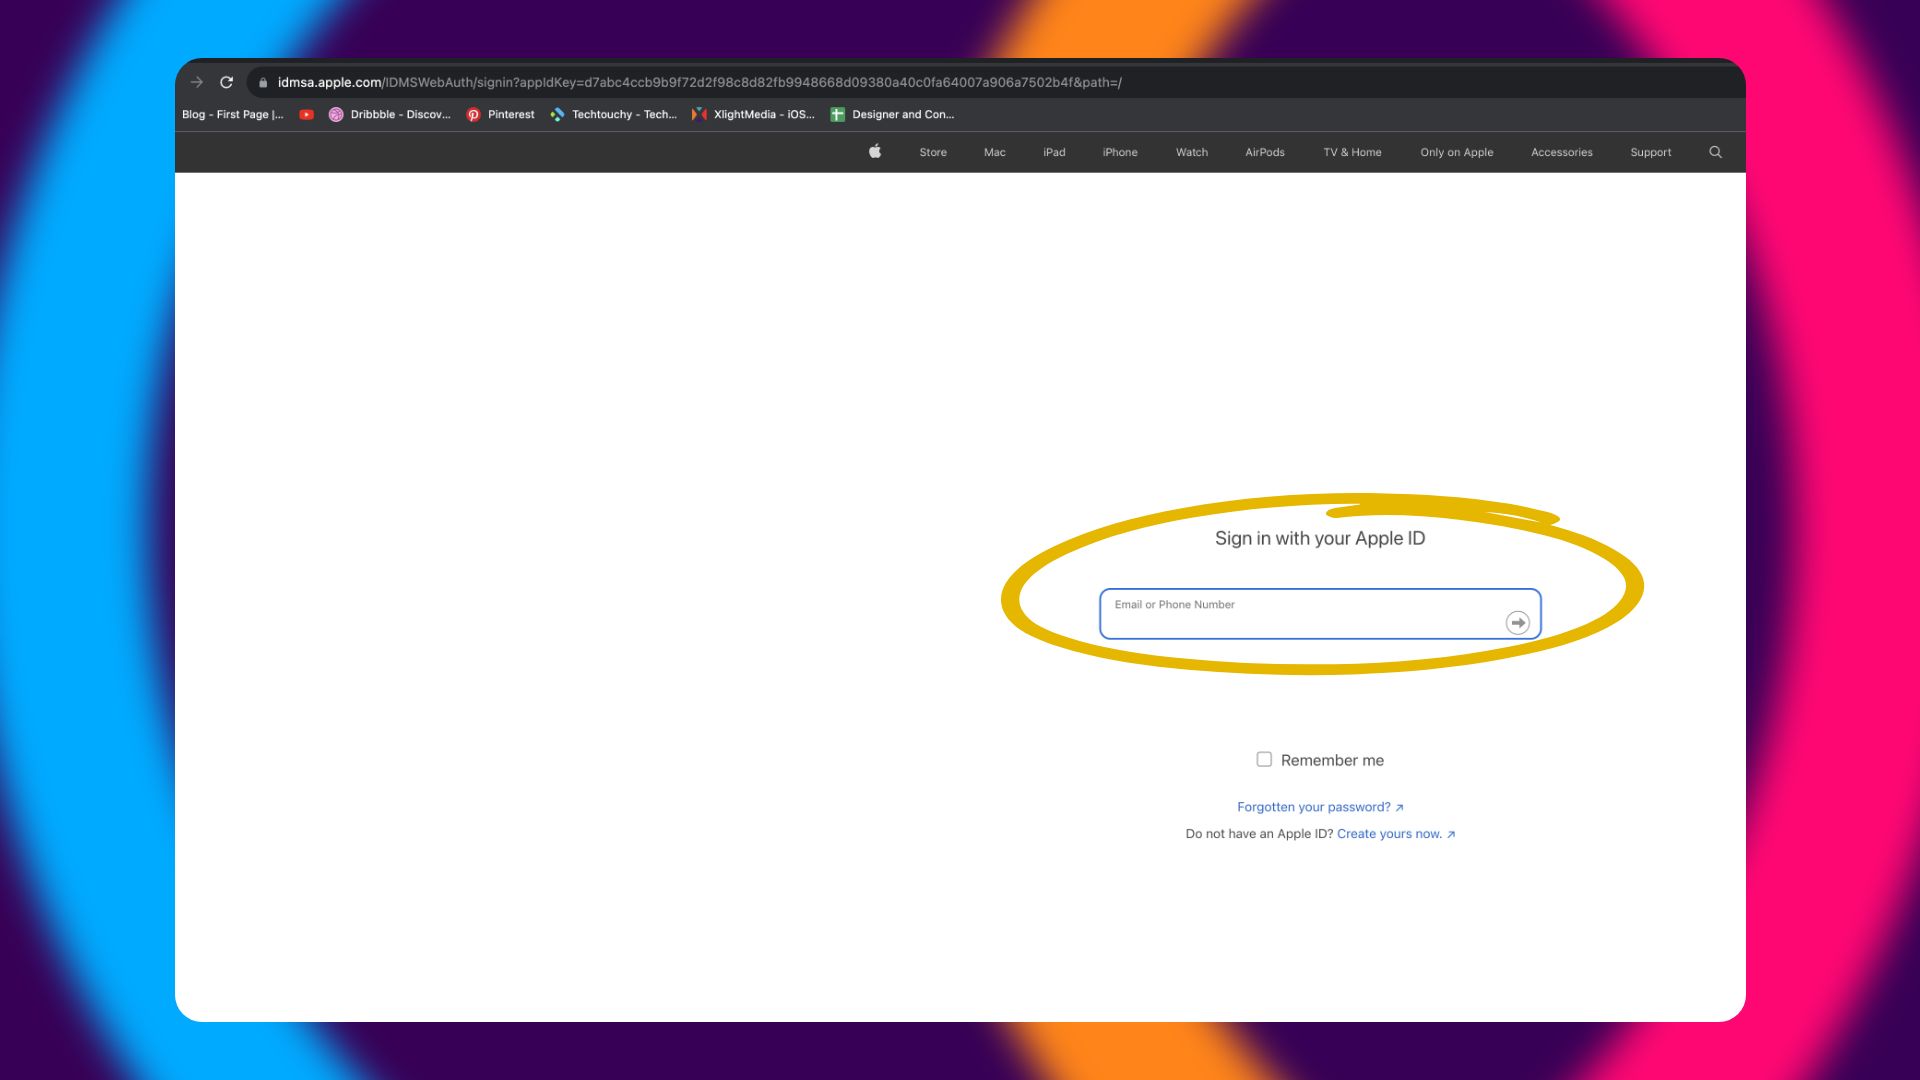Open the iPad menu
The width and height of the screenshot is (1920, 1080).
[x=1054, y=153]
